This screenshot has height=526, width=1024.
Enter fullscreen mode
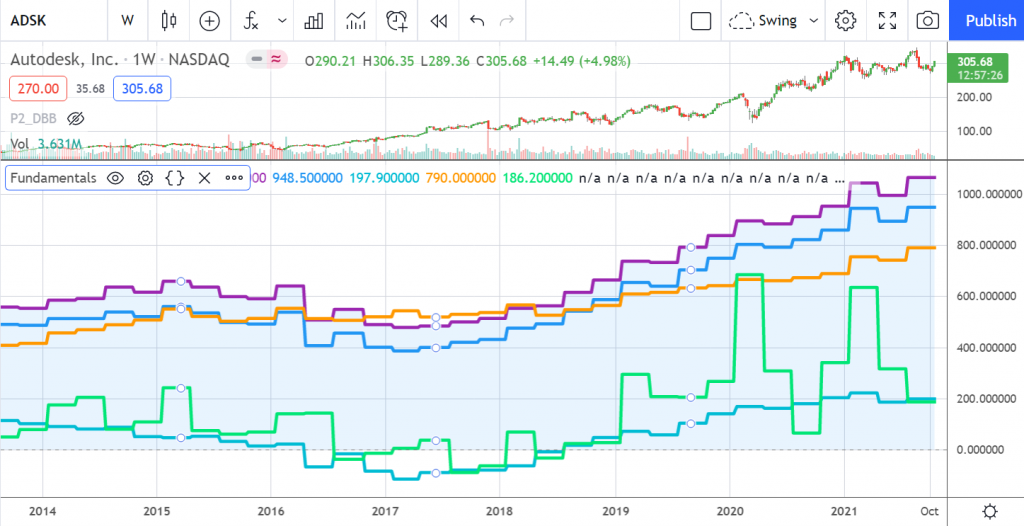[887, 20]
